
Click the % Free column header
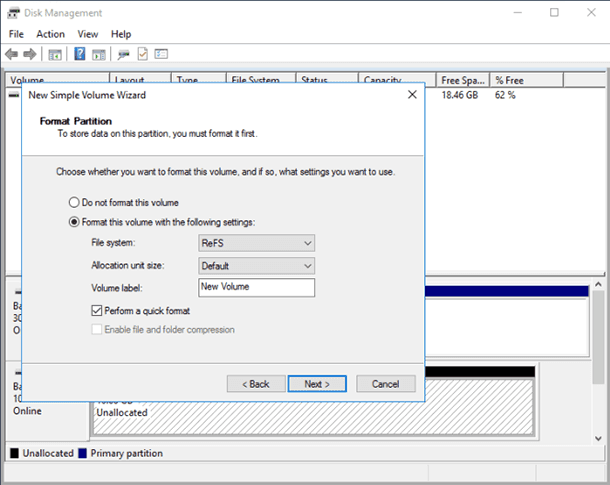coord(526,80)
